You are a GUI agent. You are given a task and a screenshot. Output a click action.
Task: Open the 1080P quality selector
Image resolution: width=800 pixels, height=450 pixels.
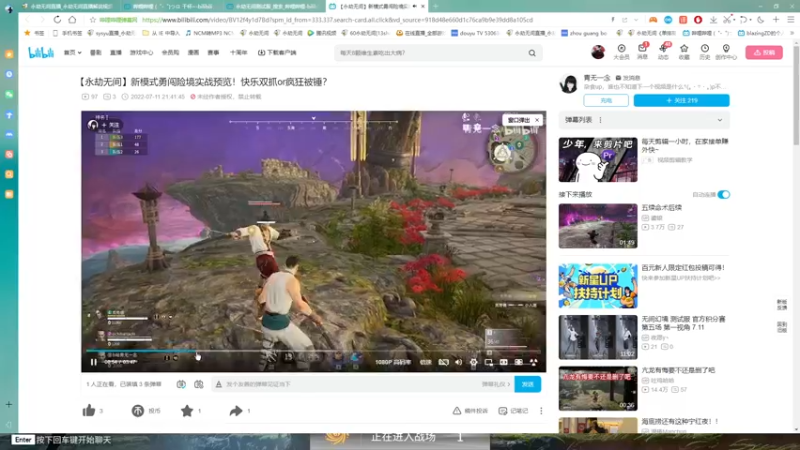(393, 362)
